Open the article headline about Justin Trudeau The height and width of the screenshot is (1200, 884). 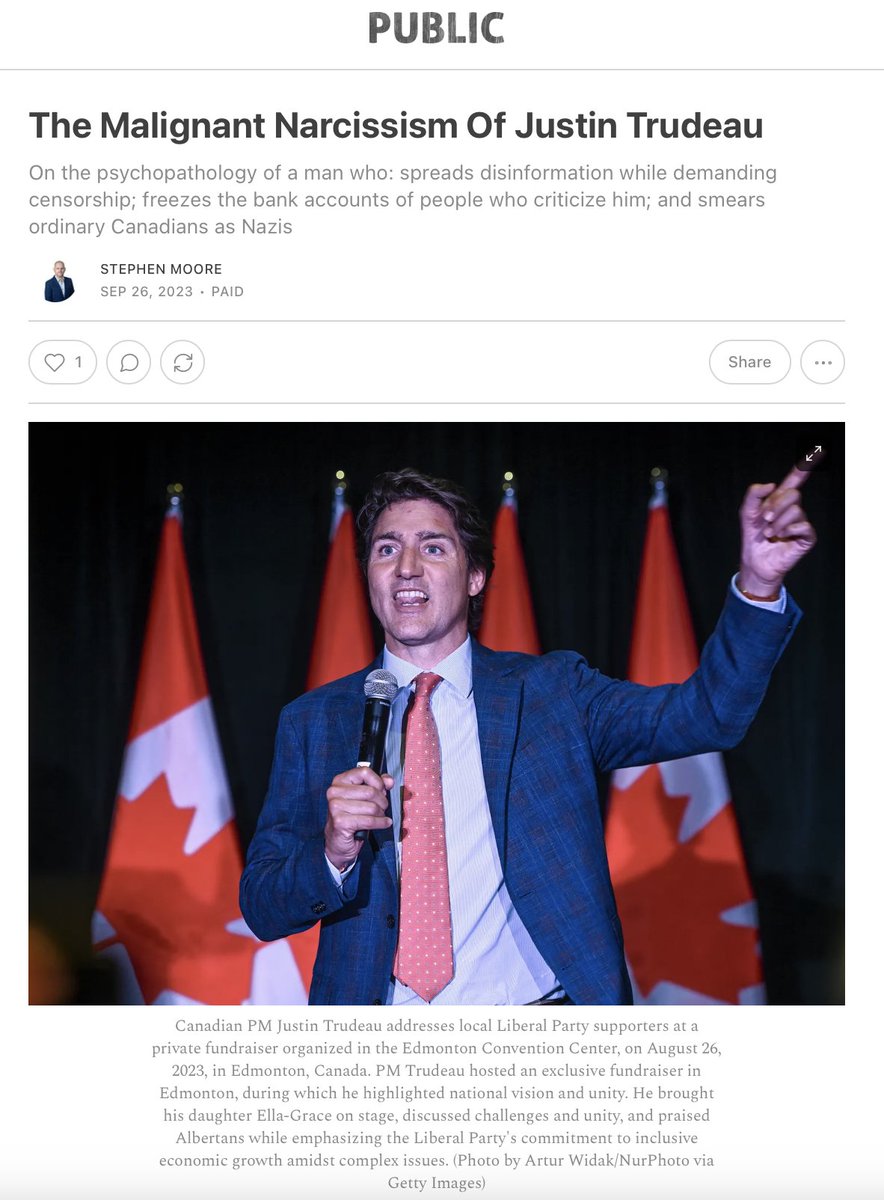click(x=396, y=125)
